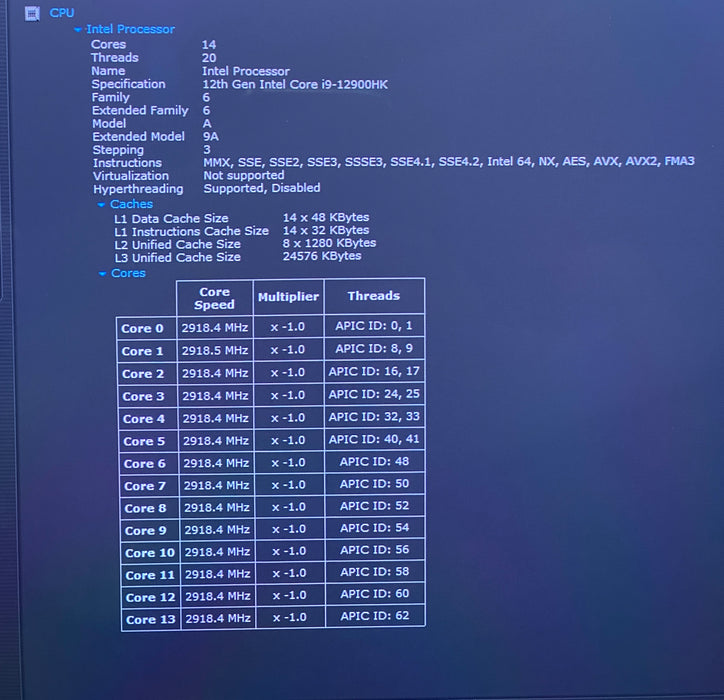Click the CPU chip icon
Image resolution: width=724 pixels, height=700 pixels.
[32, 14]
